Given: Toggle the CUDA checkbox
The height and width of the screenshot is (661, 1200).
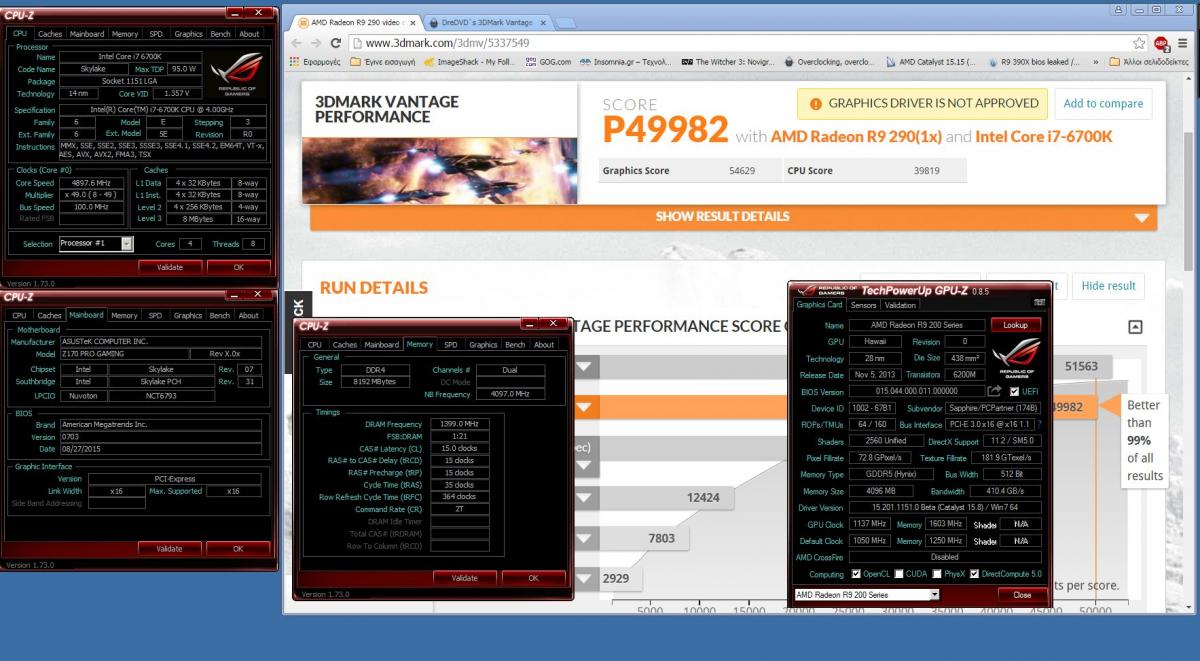Looking at the screenshot, I should (901, 574).
